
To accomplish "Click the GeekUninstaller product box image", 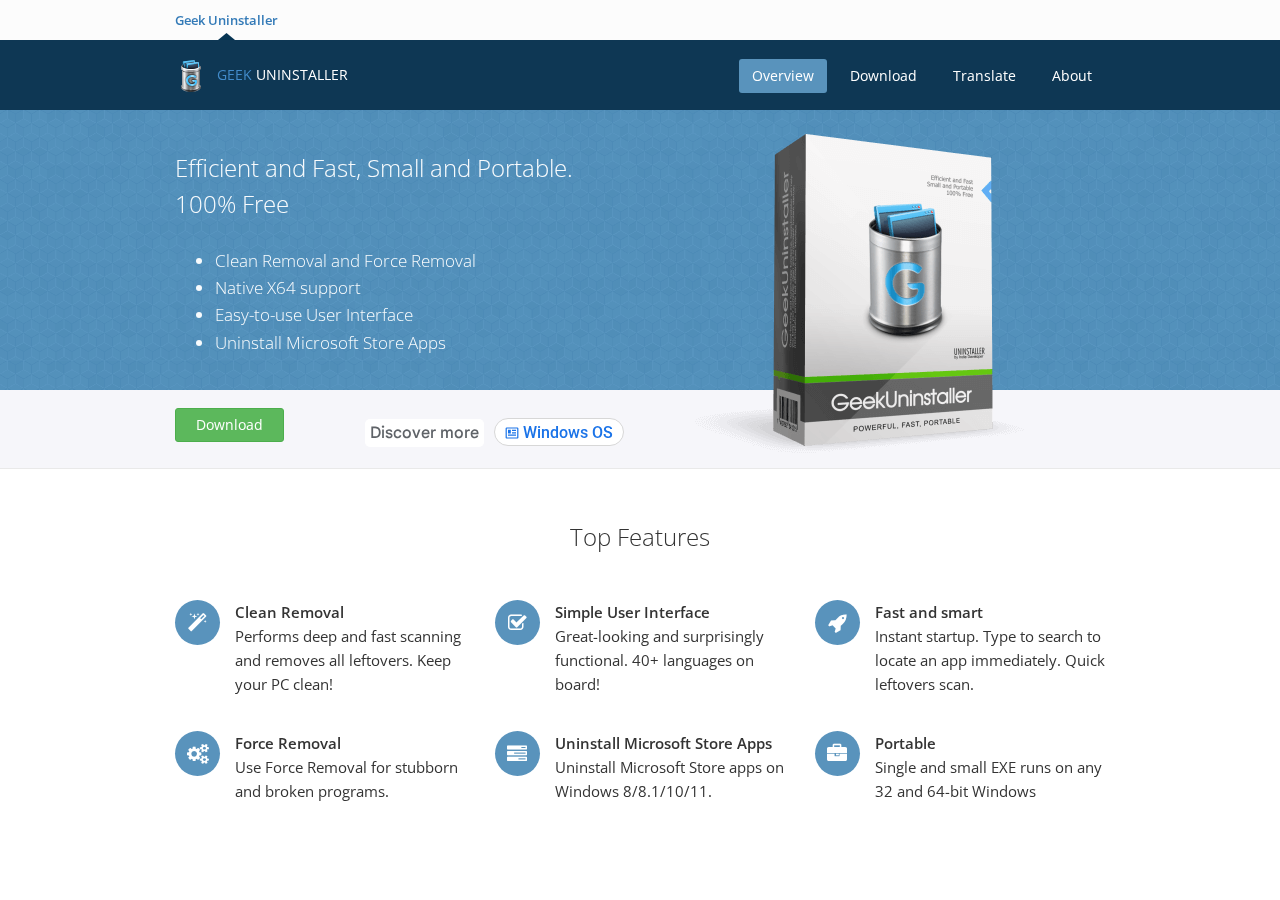I will tap(882, 290).
